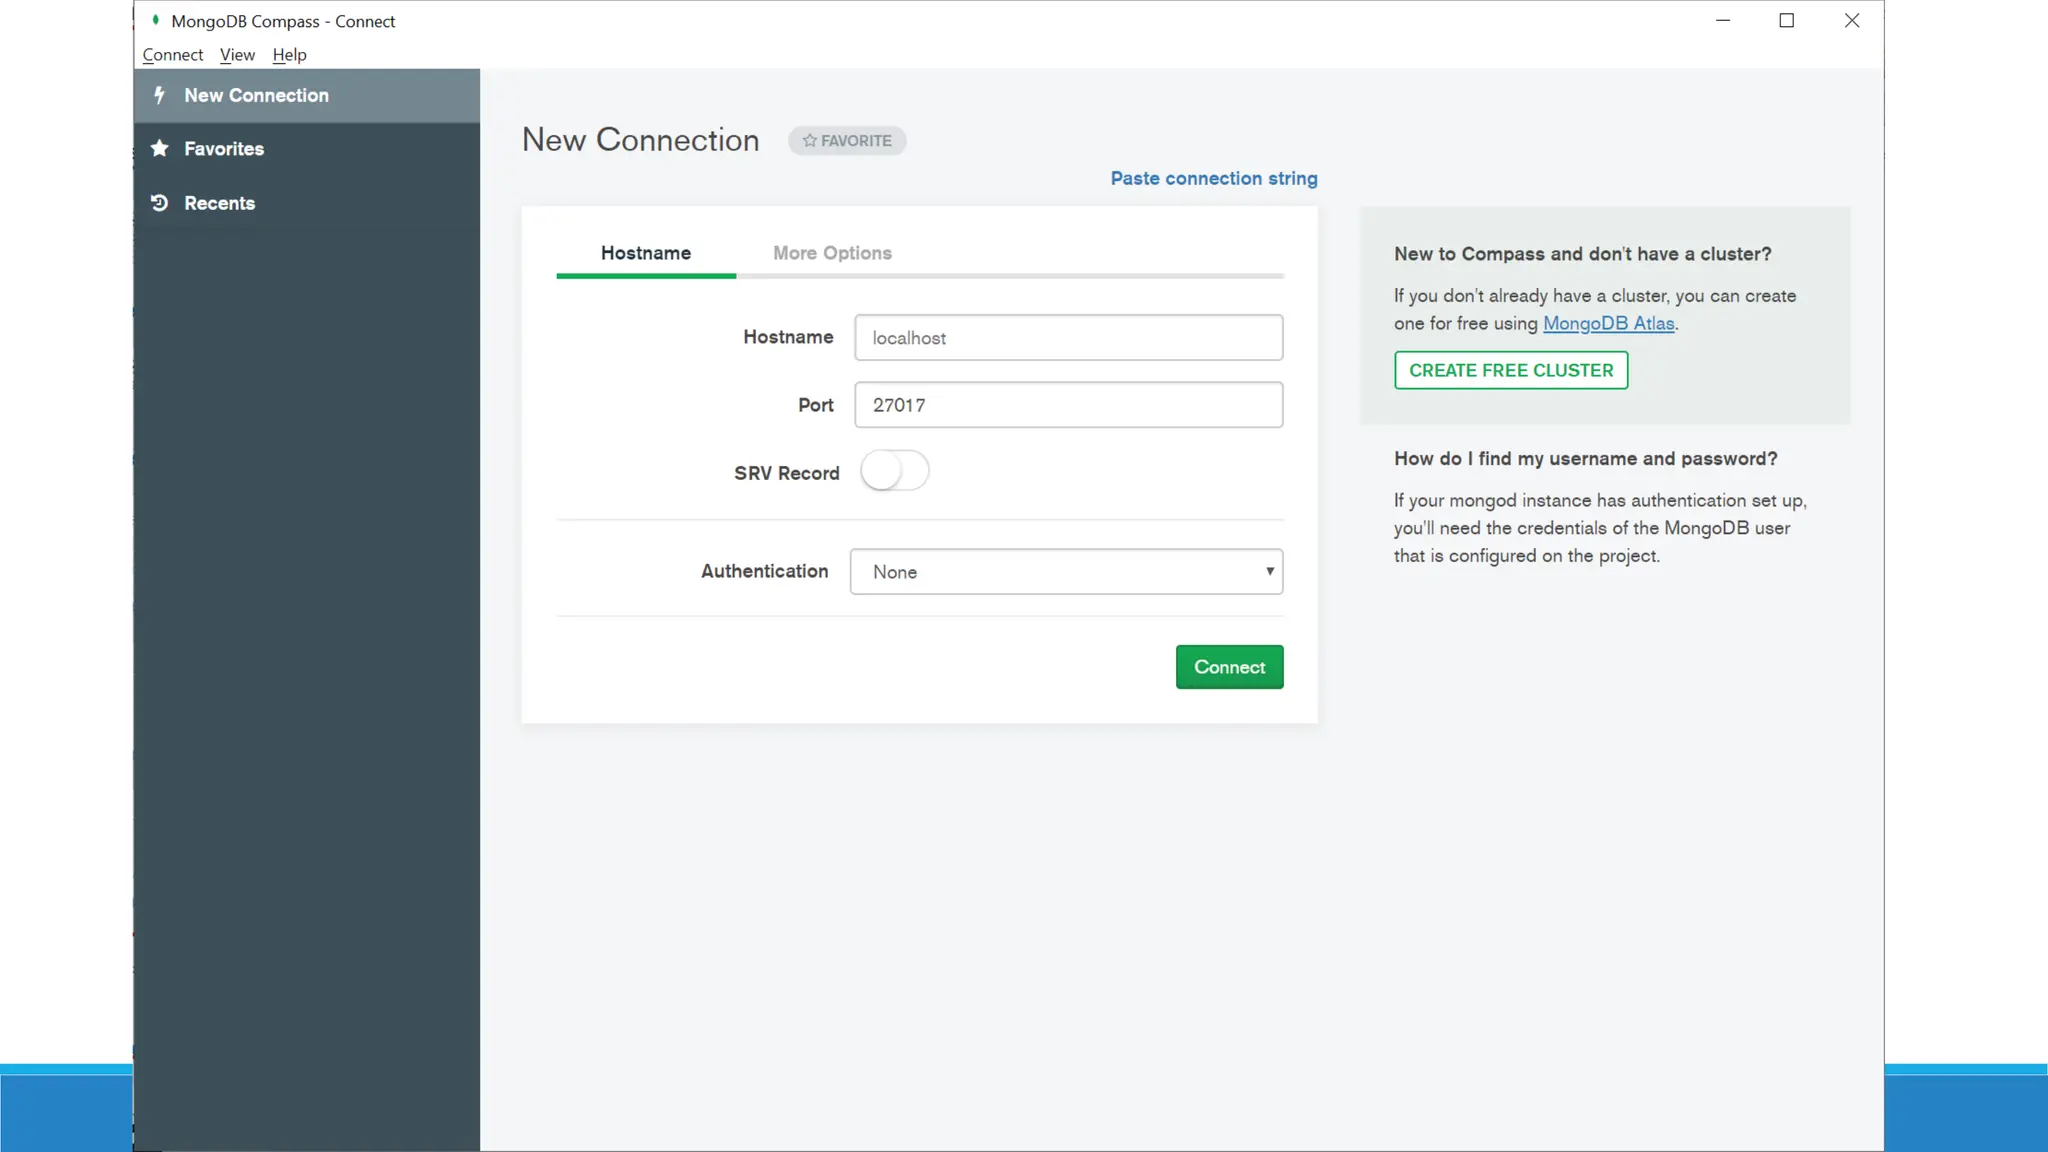Open the Connect menu

pos(172,55)
